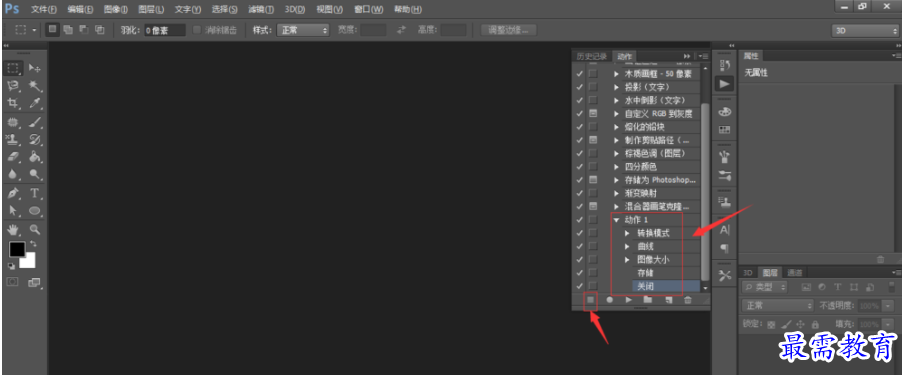Open the 样式 dropdown
Viewport: 903px width, 378px height.
click(x=303, y=30)
